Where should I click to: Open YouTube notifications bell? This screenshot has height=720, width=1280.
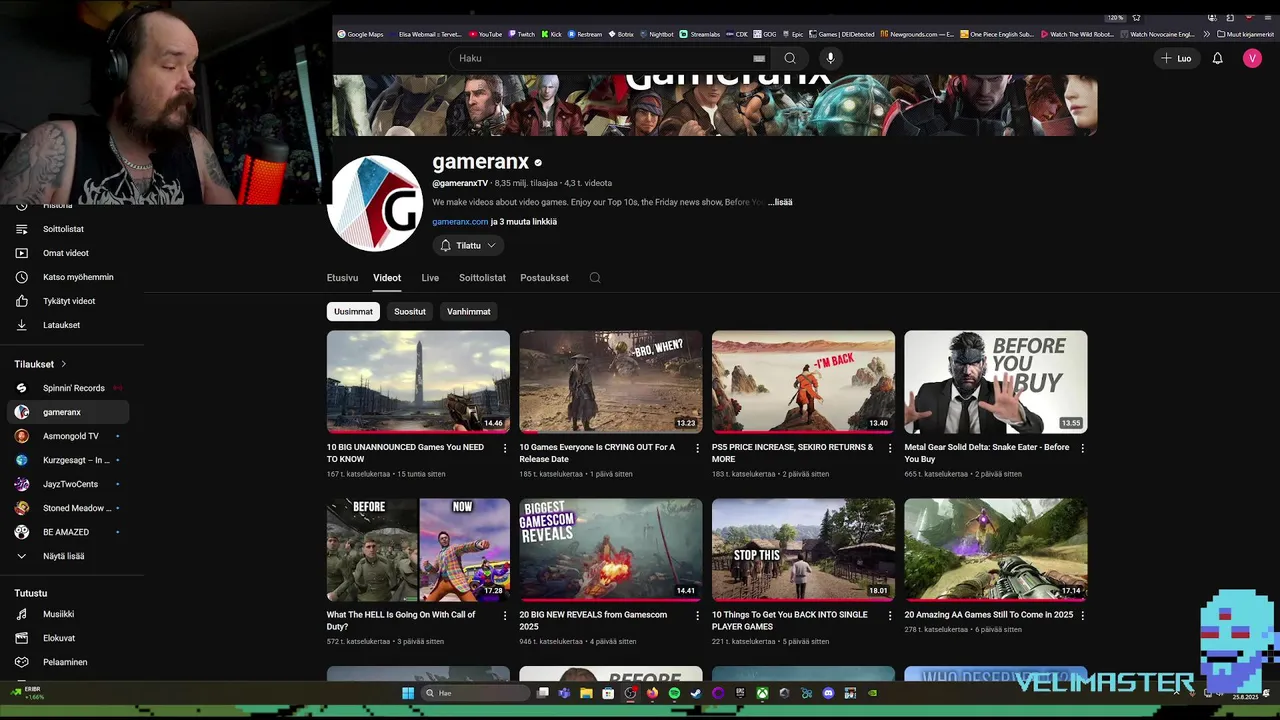[1217, 58]
